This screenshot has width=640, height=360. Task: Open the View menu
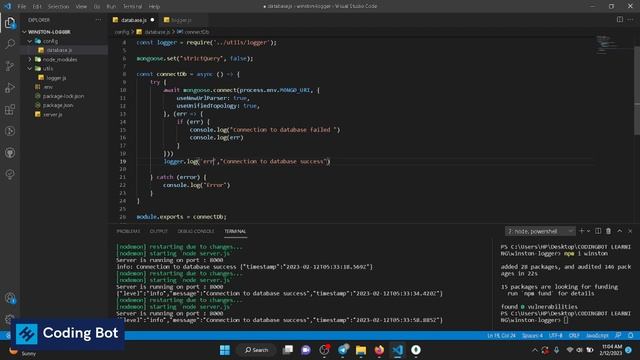point(81,7)
